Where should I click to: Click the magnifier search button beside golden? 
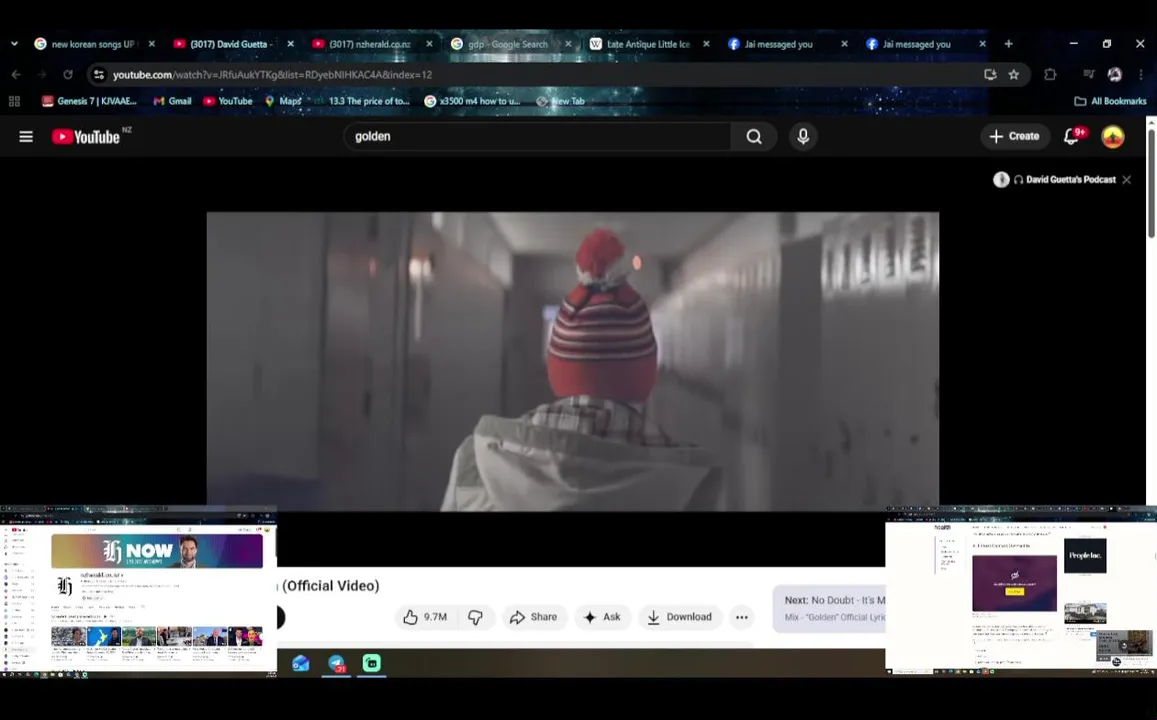753,136
